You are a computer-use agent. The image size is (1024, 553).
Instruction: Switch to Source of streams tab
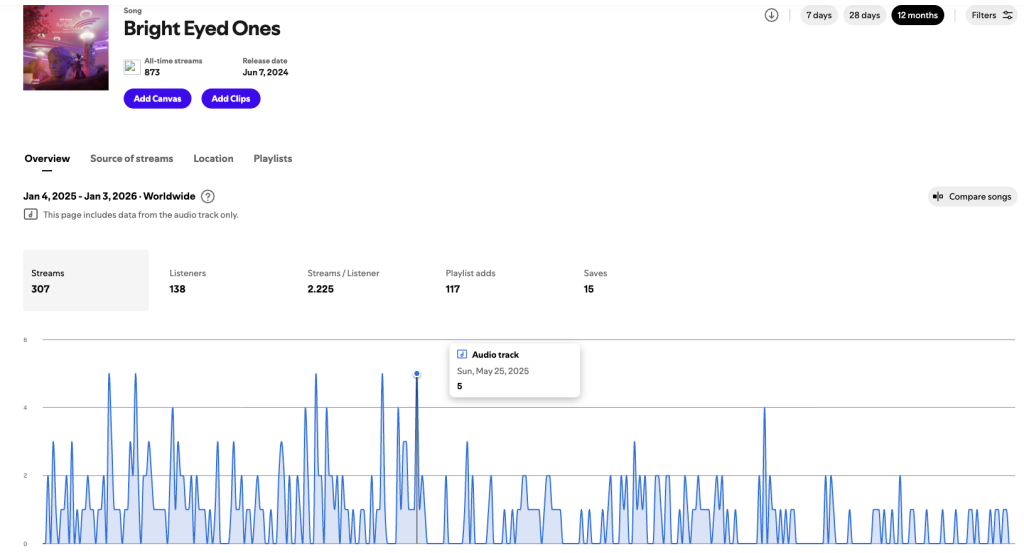click(131, 158)
